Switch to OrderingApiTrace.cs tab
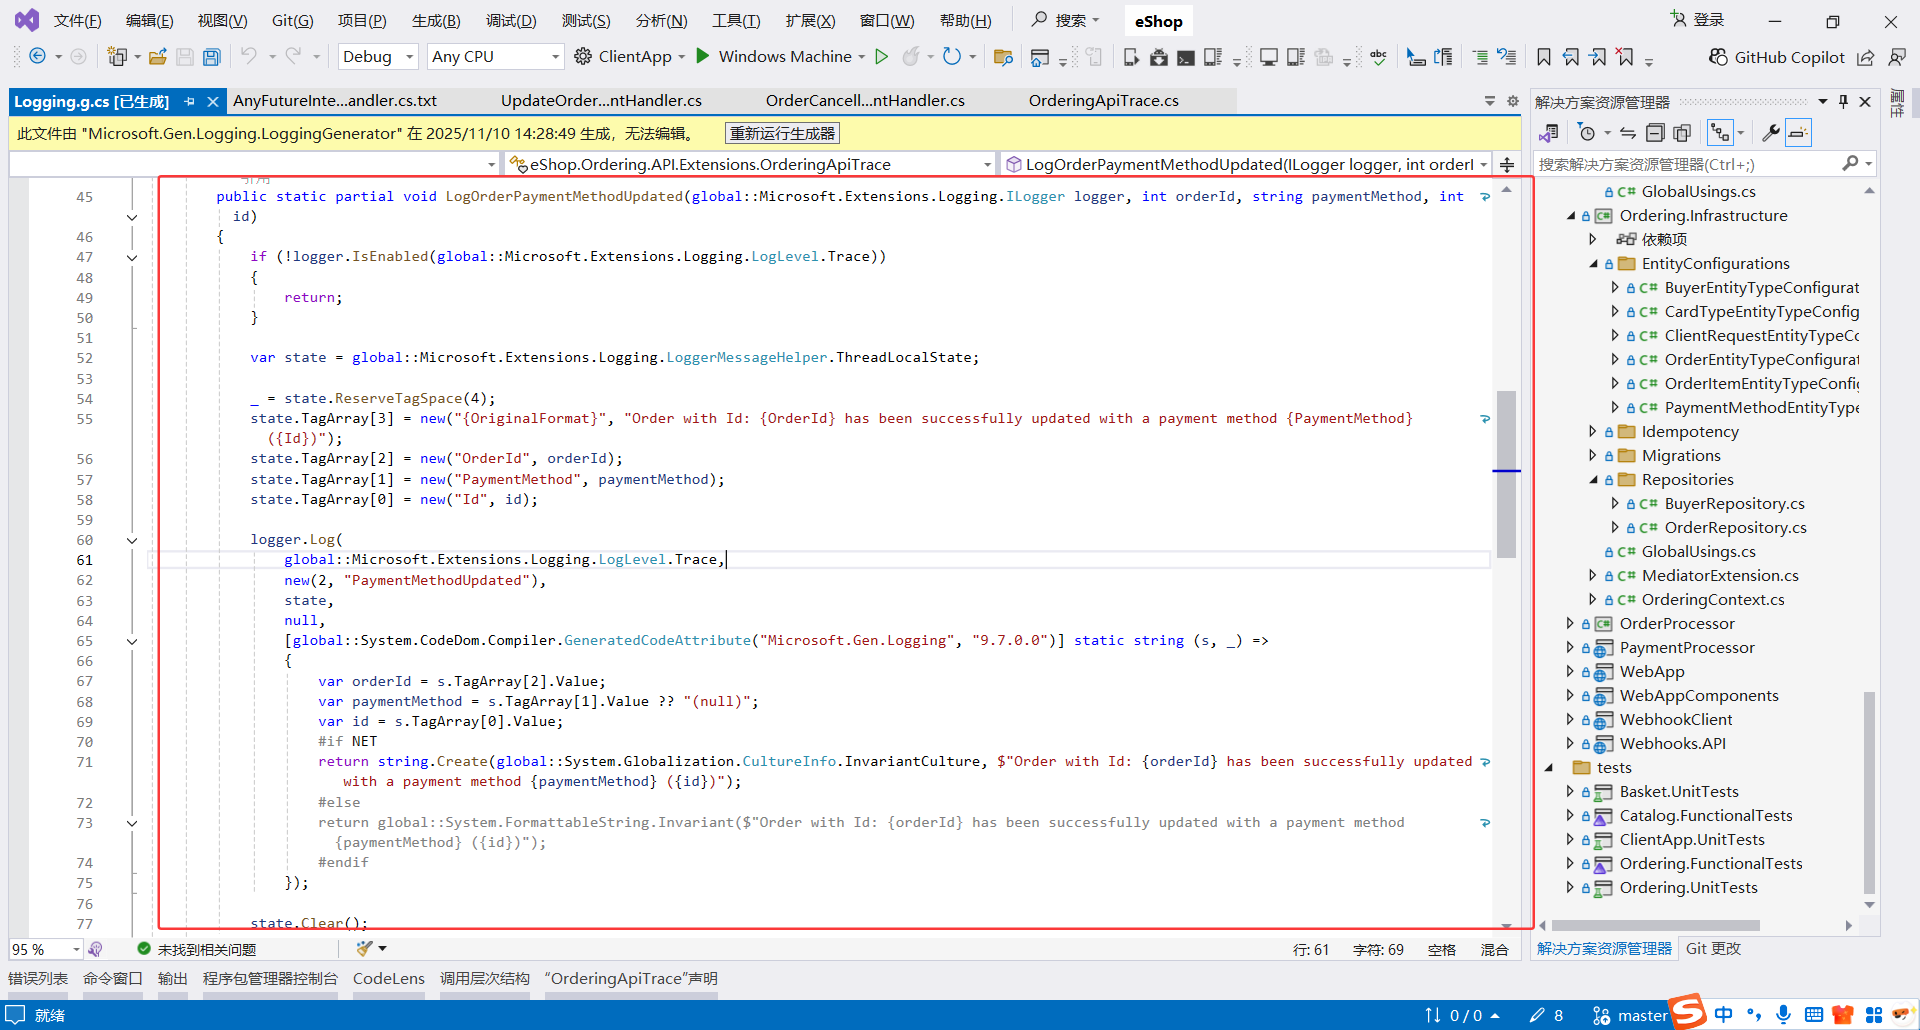Screen dimensions: 1920x1030 (1104, 101)
